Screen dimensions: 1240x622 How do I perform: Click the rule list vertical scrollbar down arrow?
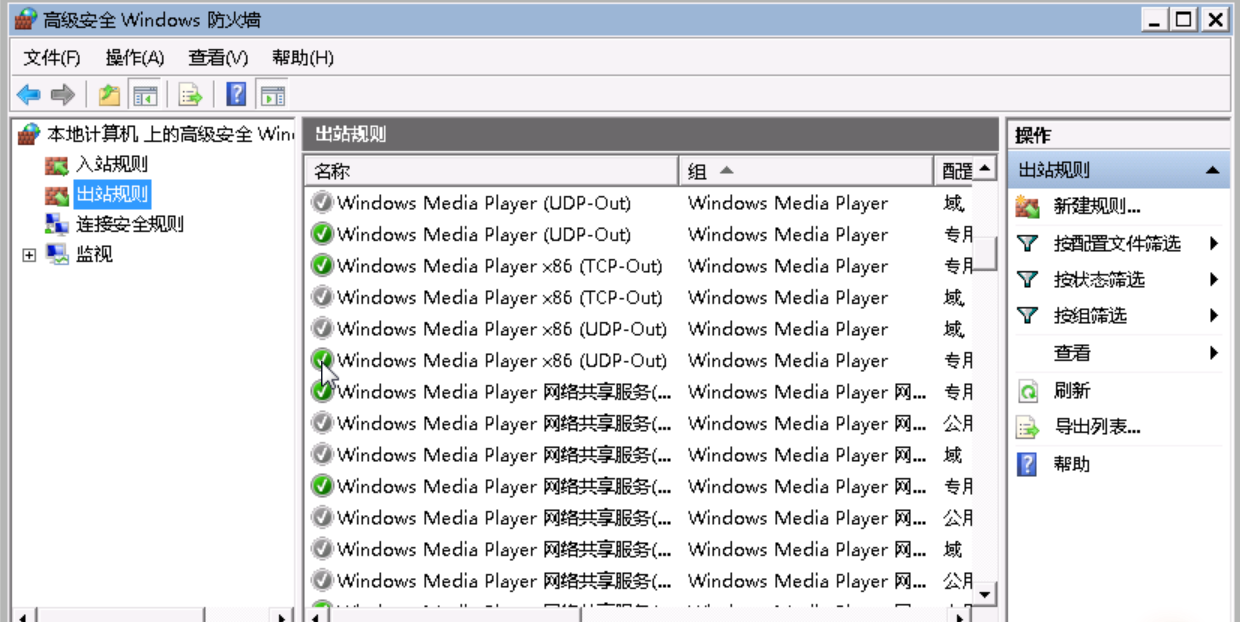[x=986, y=594]
